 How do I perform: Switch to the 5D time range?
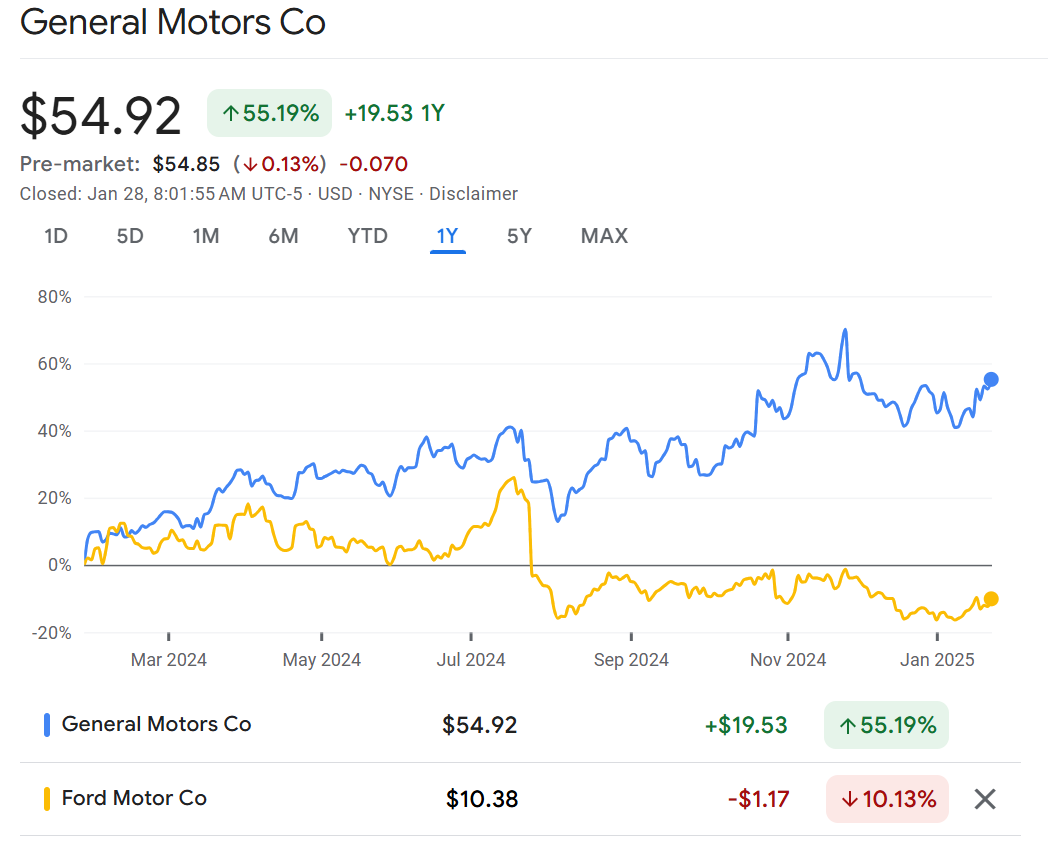(130, 236)
